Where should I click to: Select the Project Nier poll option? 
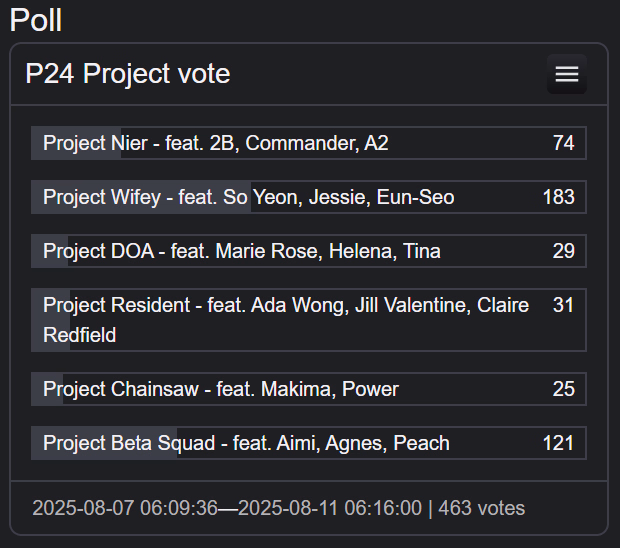215,144
